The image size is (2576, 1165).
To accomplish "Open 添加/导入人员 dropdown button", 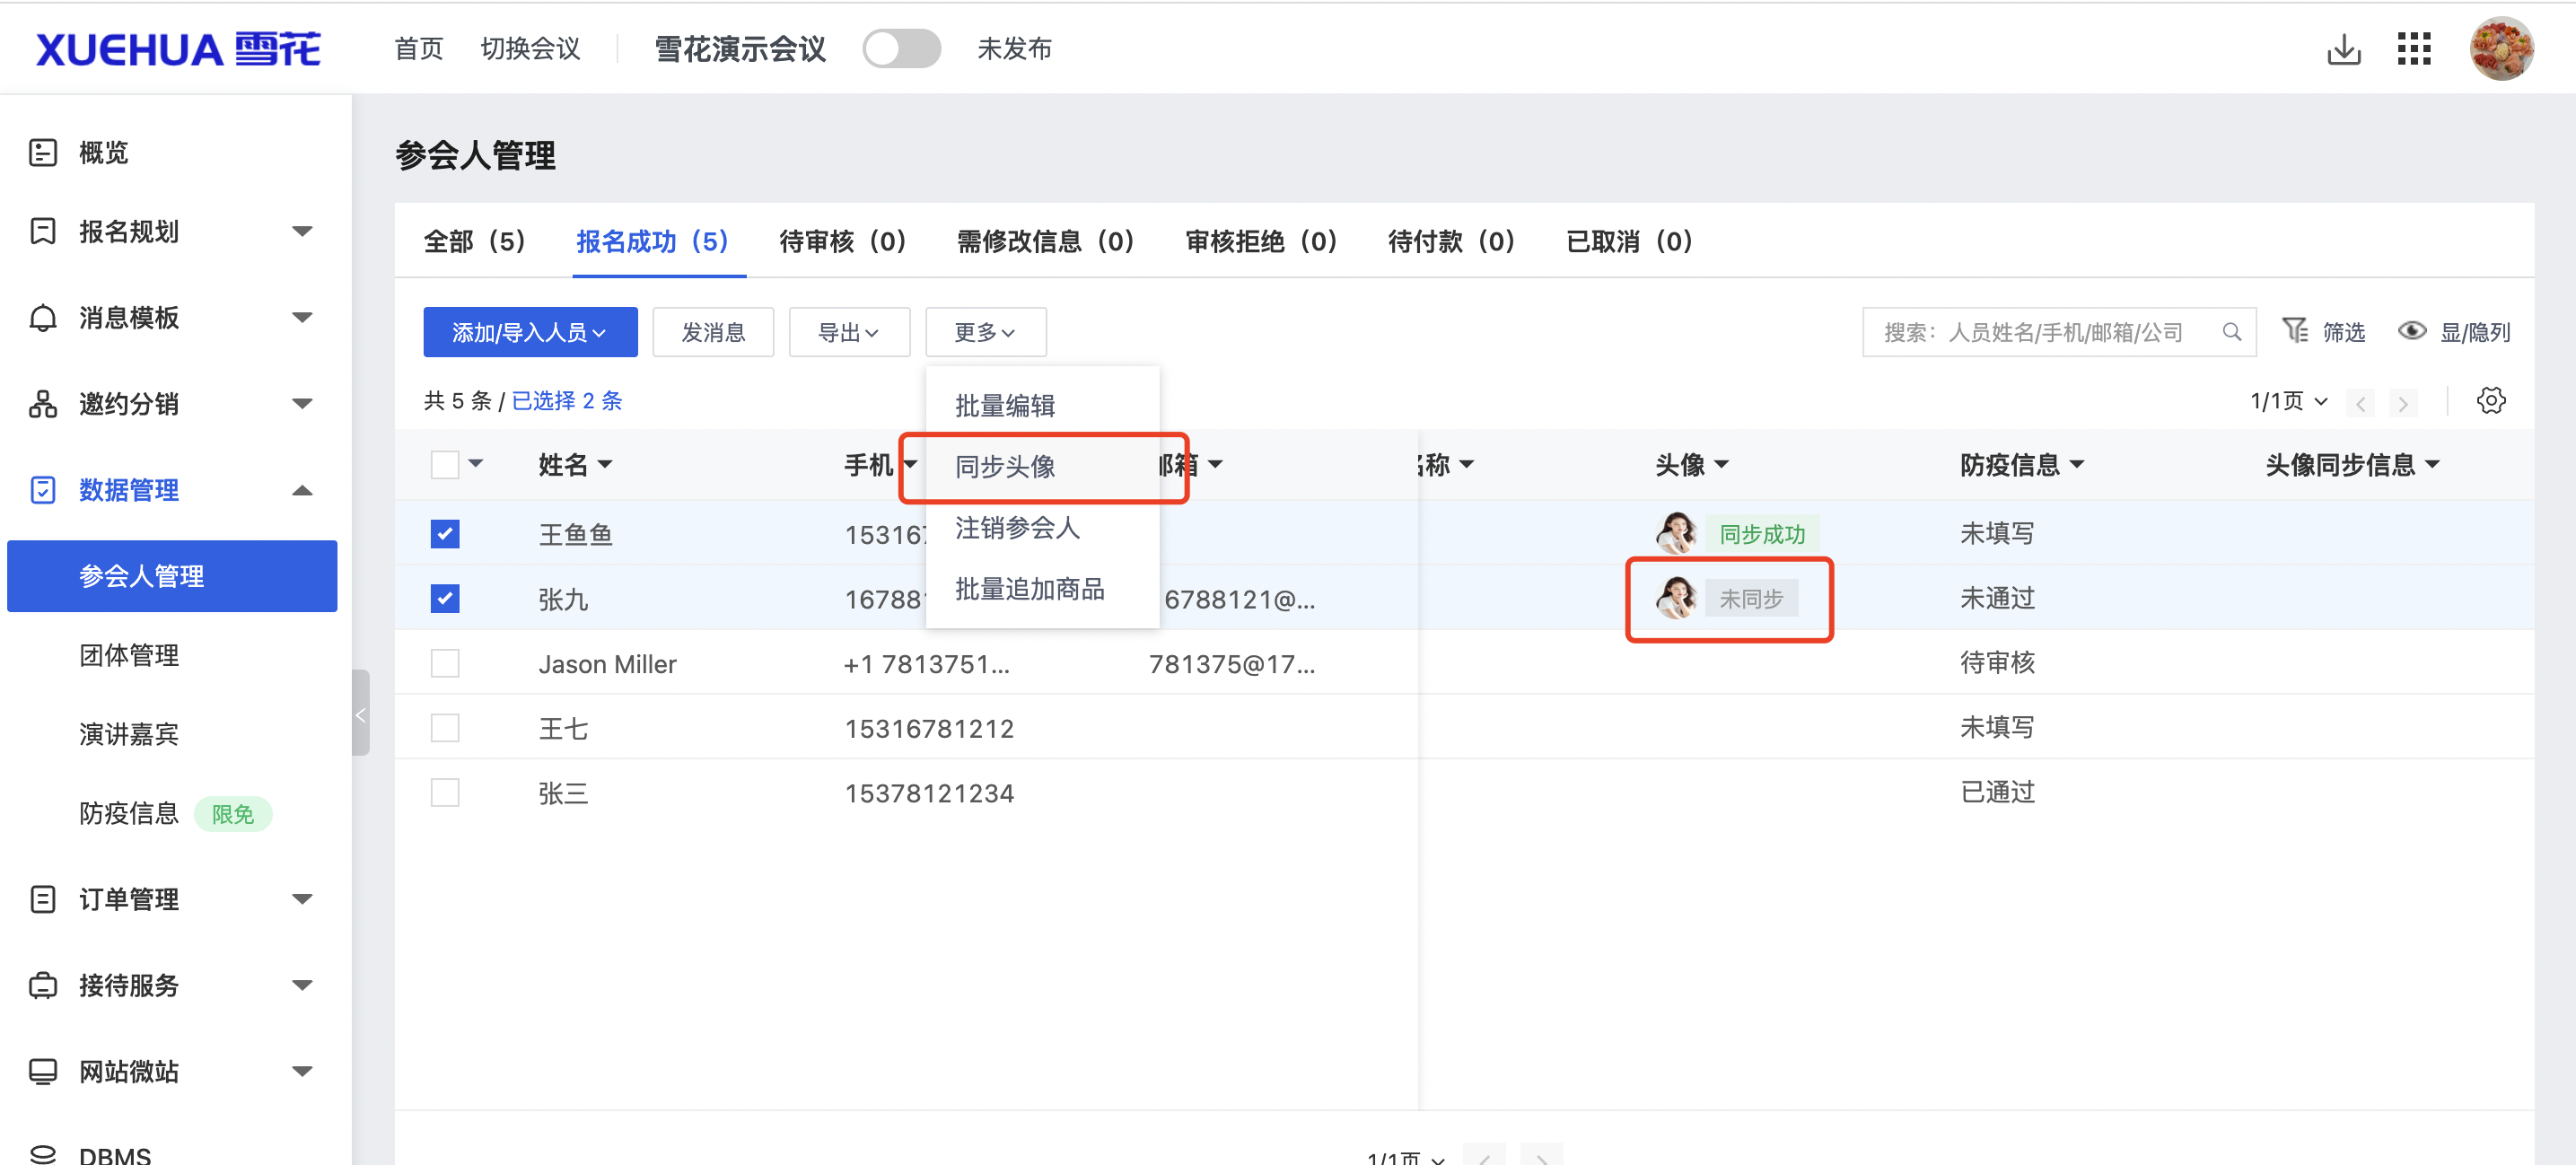I will pyautogui.click(x=530, y=332).
